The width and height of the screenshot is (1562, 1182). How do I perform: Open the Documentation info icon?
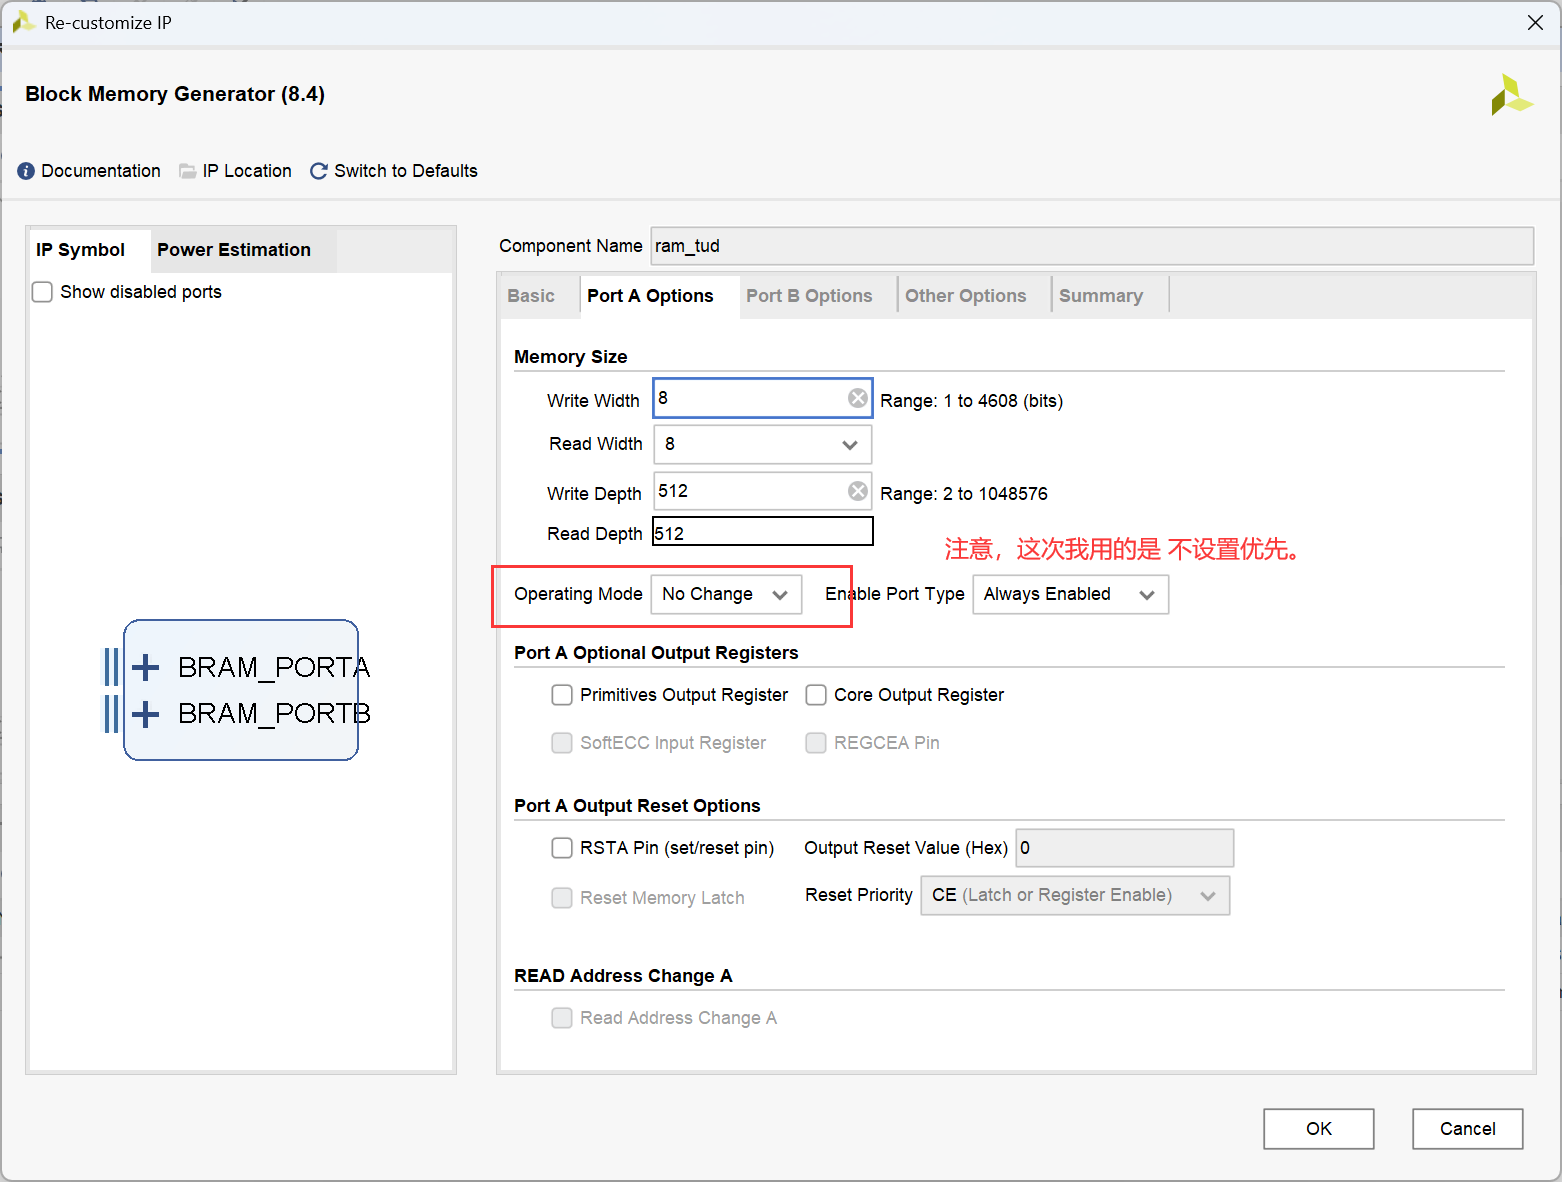click(x=26, y=171)
